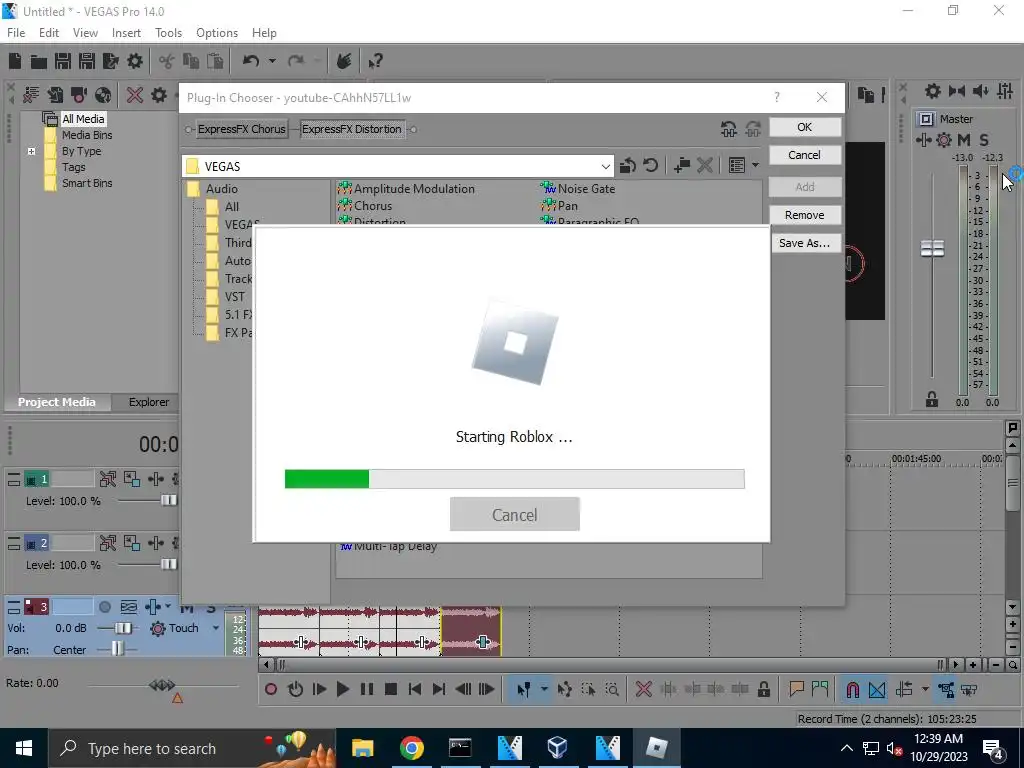Open track 2 compositing mode icon
This screenshot has width=1024, height=768.
(132, 543)
